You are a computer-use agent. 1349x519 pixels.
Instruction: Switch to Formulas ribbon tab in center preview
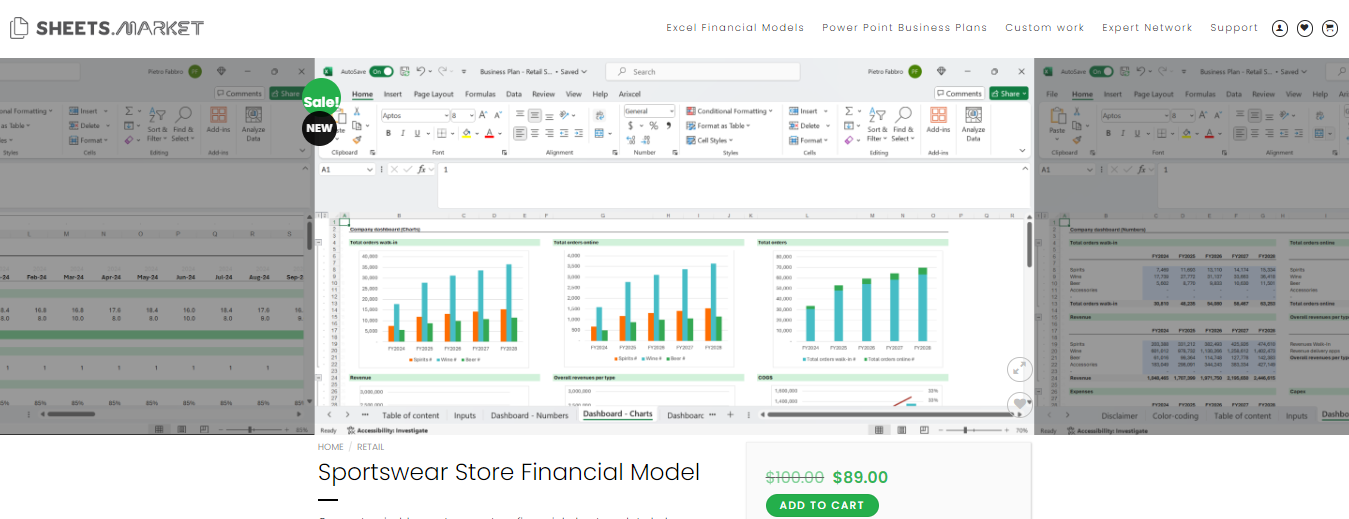[x=480, y=94]
